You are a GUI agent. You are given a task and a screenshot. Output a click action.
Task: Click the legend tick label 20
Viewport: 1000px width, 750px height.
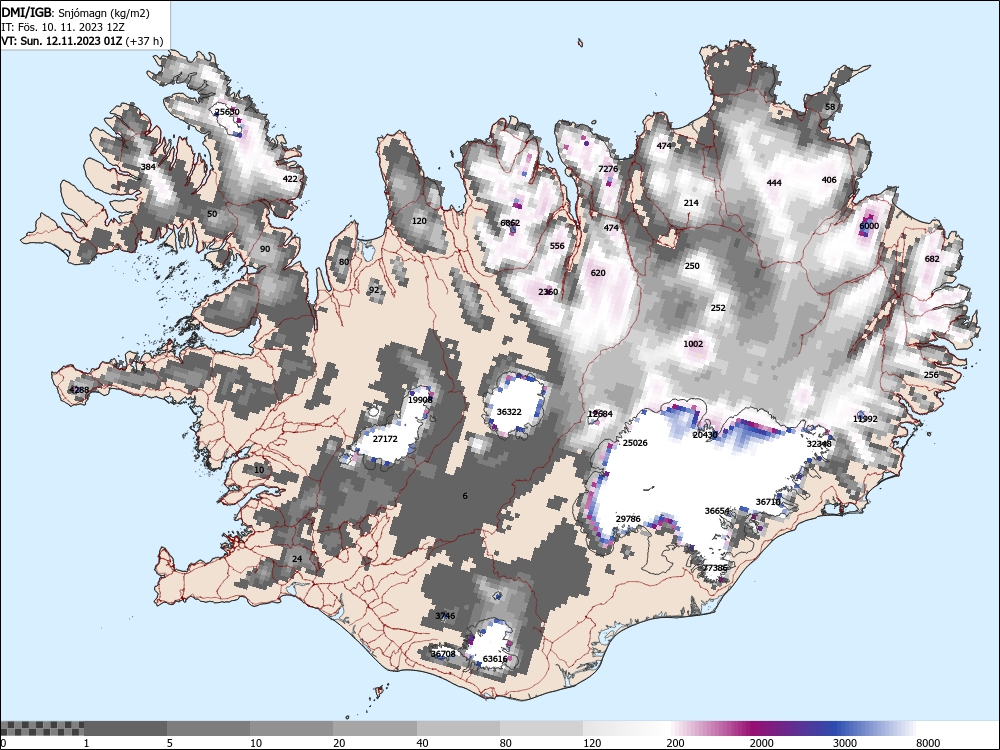339,743
